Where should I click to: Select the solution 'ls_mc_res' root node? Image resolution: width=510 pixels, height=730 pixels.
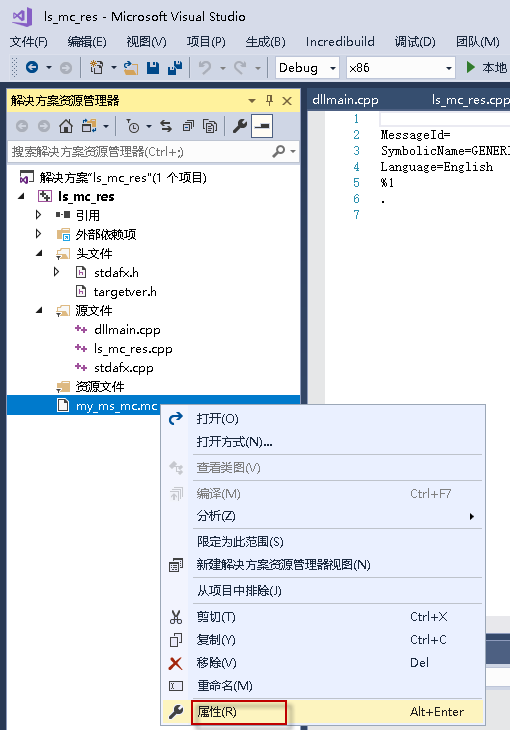tap(123, 177)
